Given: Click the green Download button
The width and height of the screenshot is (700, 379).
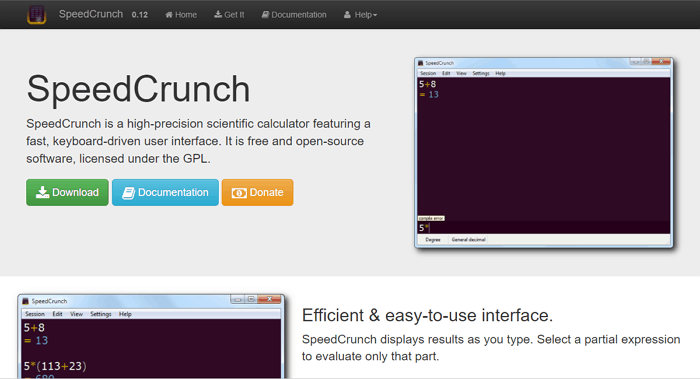Looking at the screenshot, I should coord(67,192).
